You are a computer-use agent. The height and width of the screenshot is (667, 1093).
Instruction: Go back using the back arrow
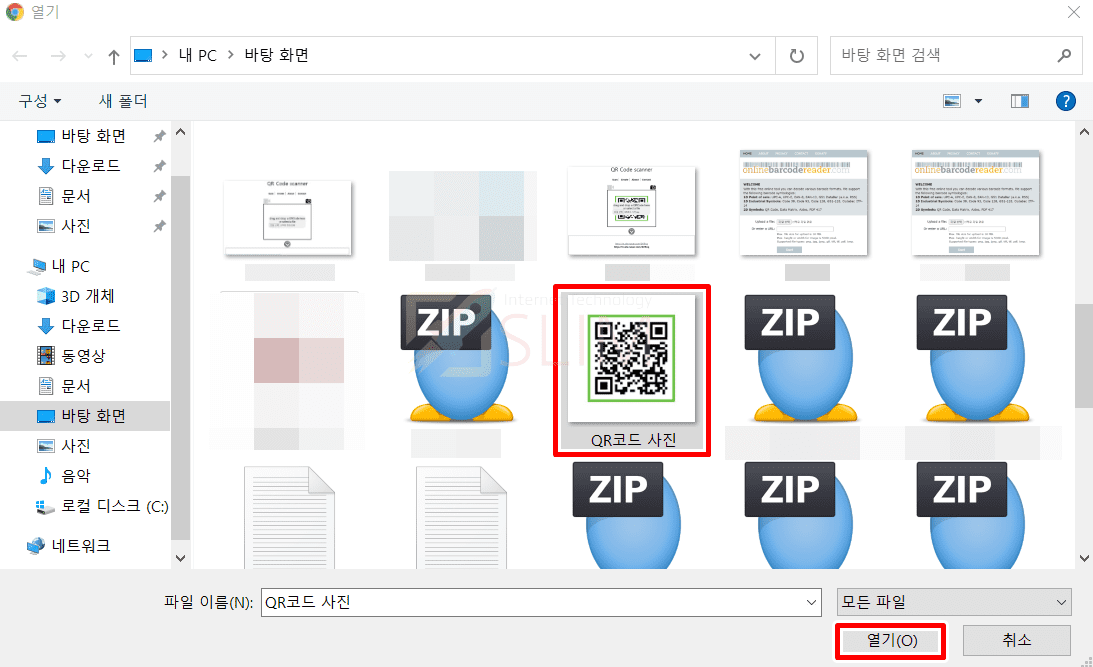(20, 56)
